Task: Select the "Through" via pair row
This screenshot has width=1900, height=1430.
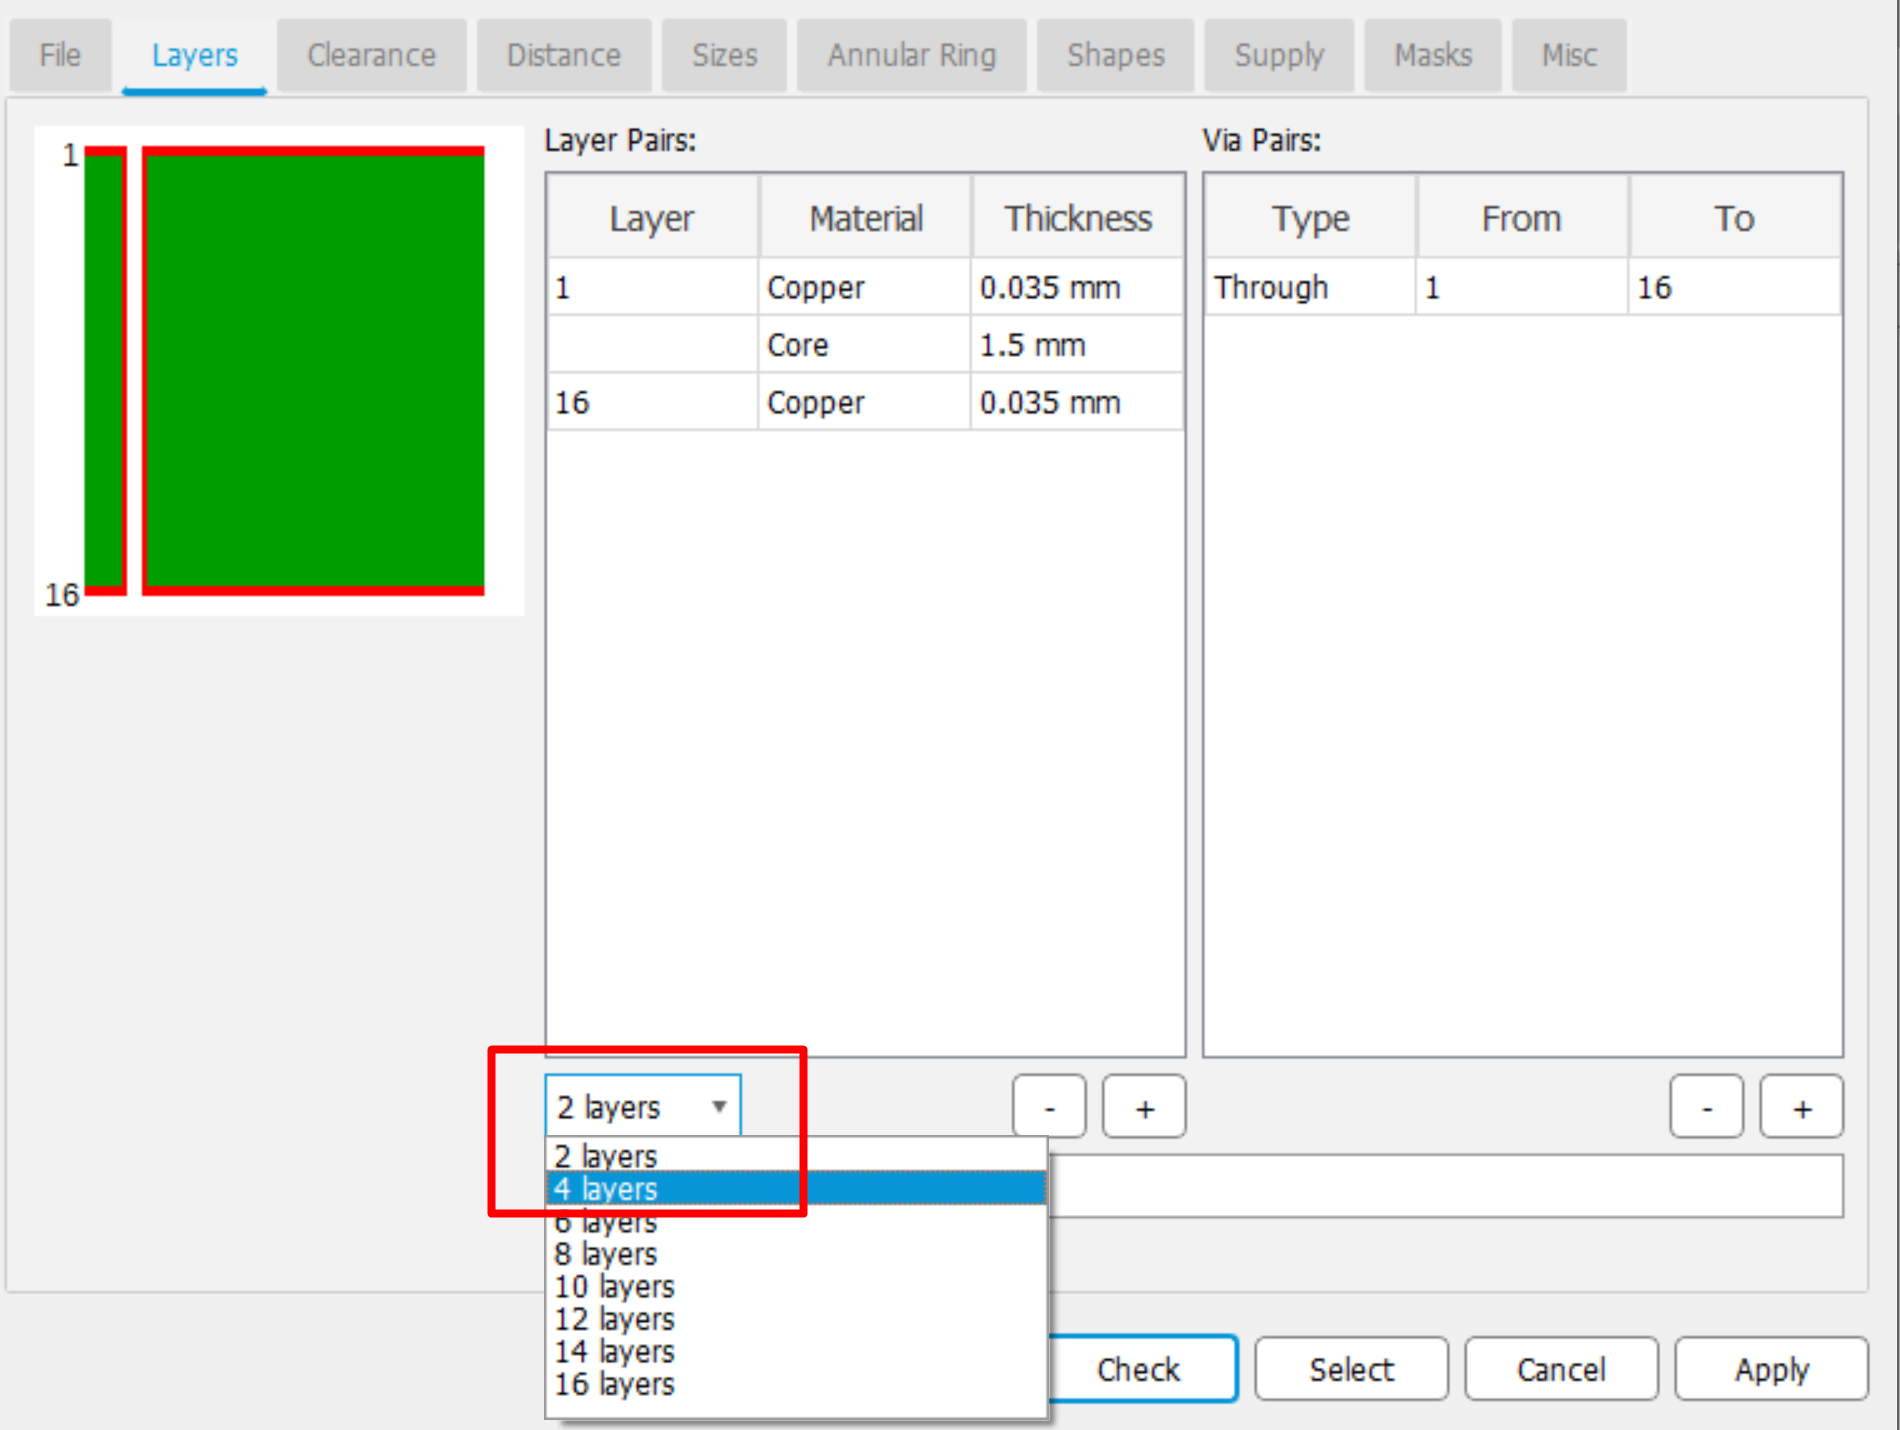Action: click(1271, 287)
